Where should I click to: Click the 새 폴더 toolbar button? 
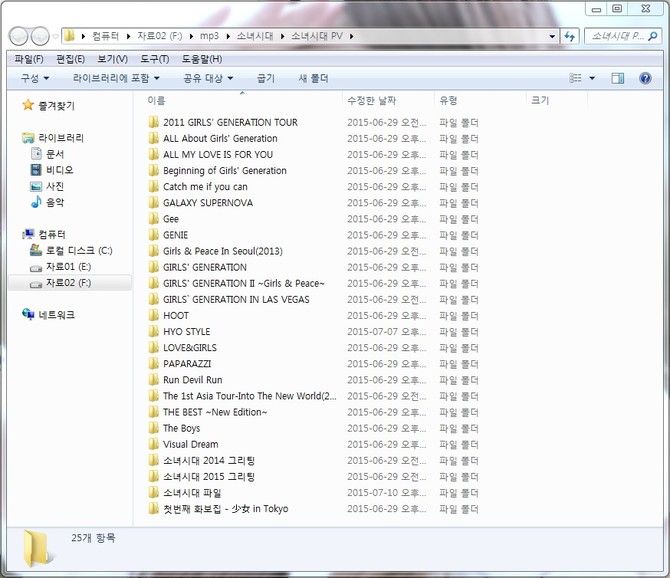pos(313,78)
